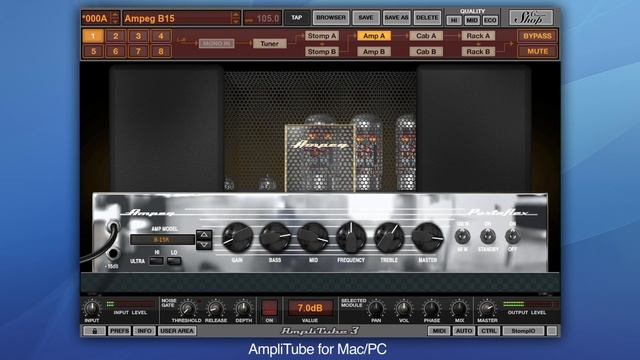Set quality to HI
Screen dimensions: 640x360
(x=454, y=20)
